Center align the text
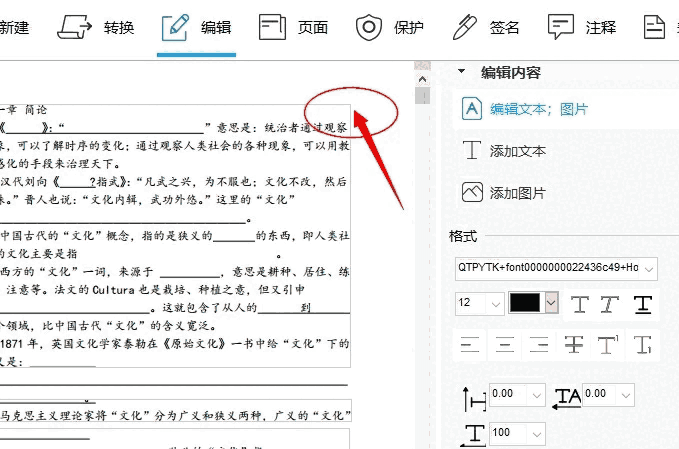 point(504,345)
